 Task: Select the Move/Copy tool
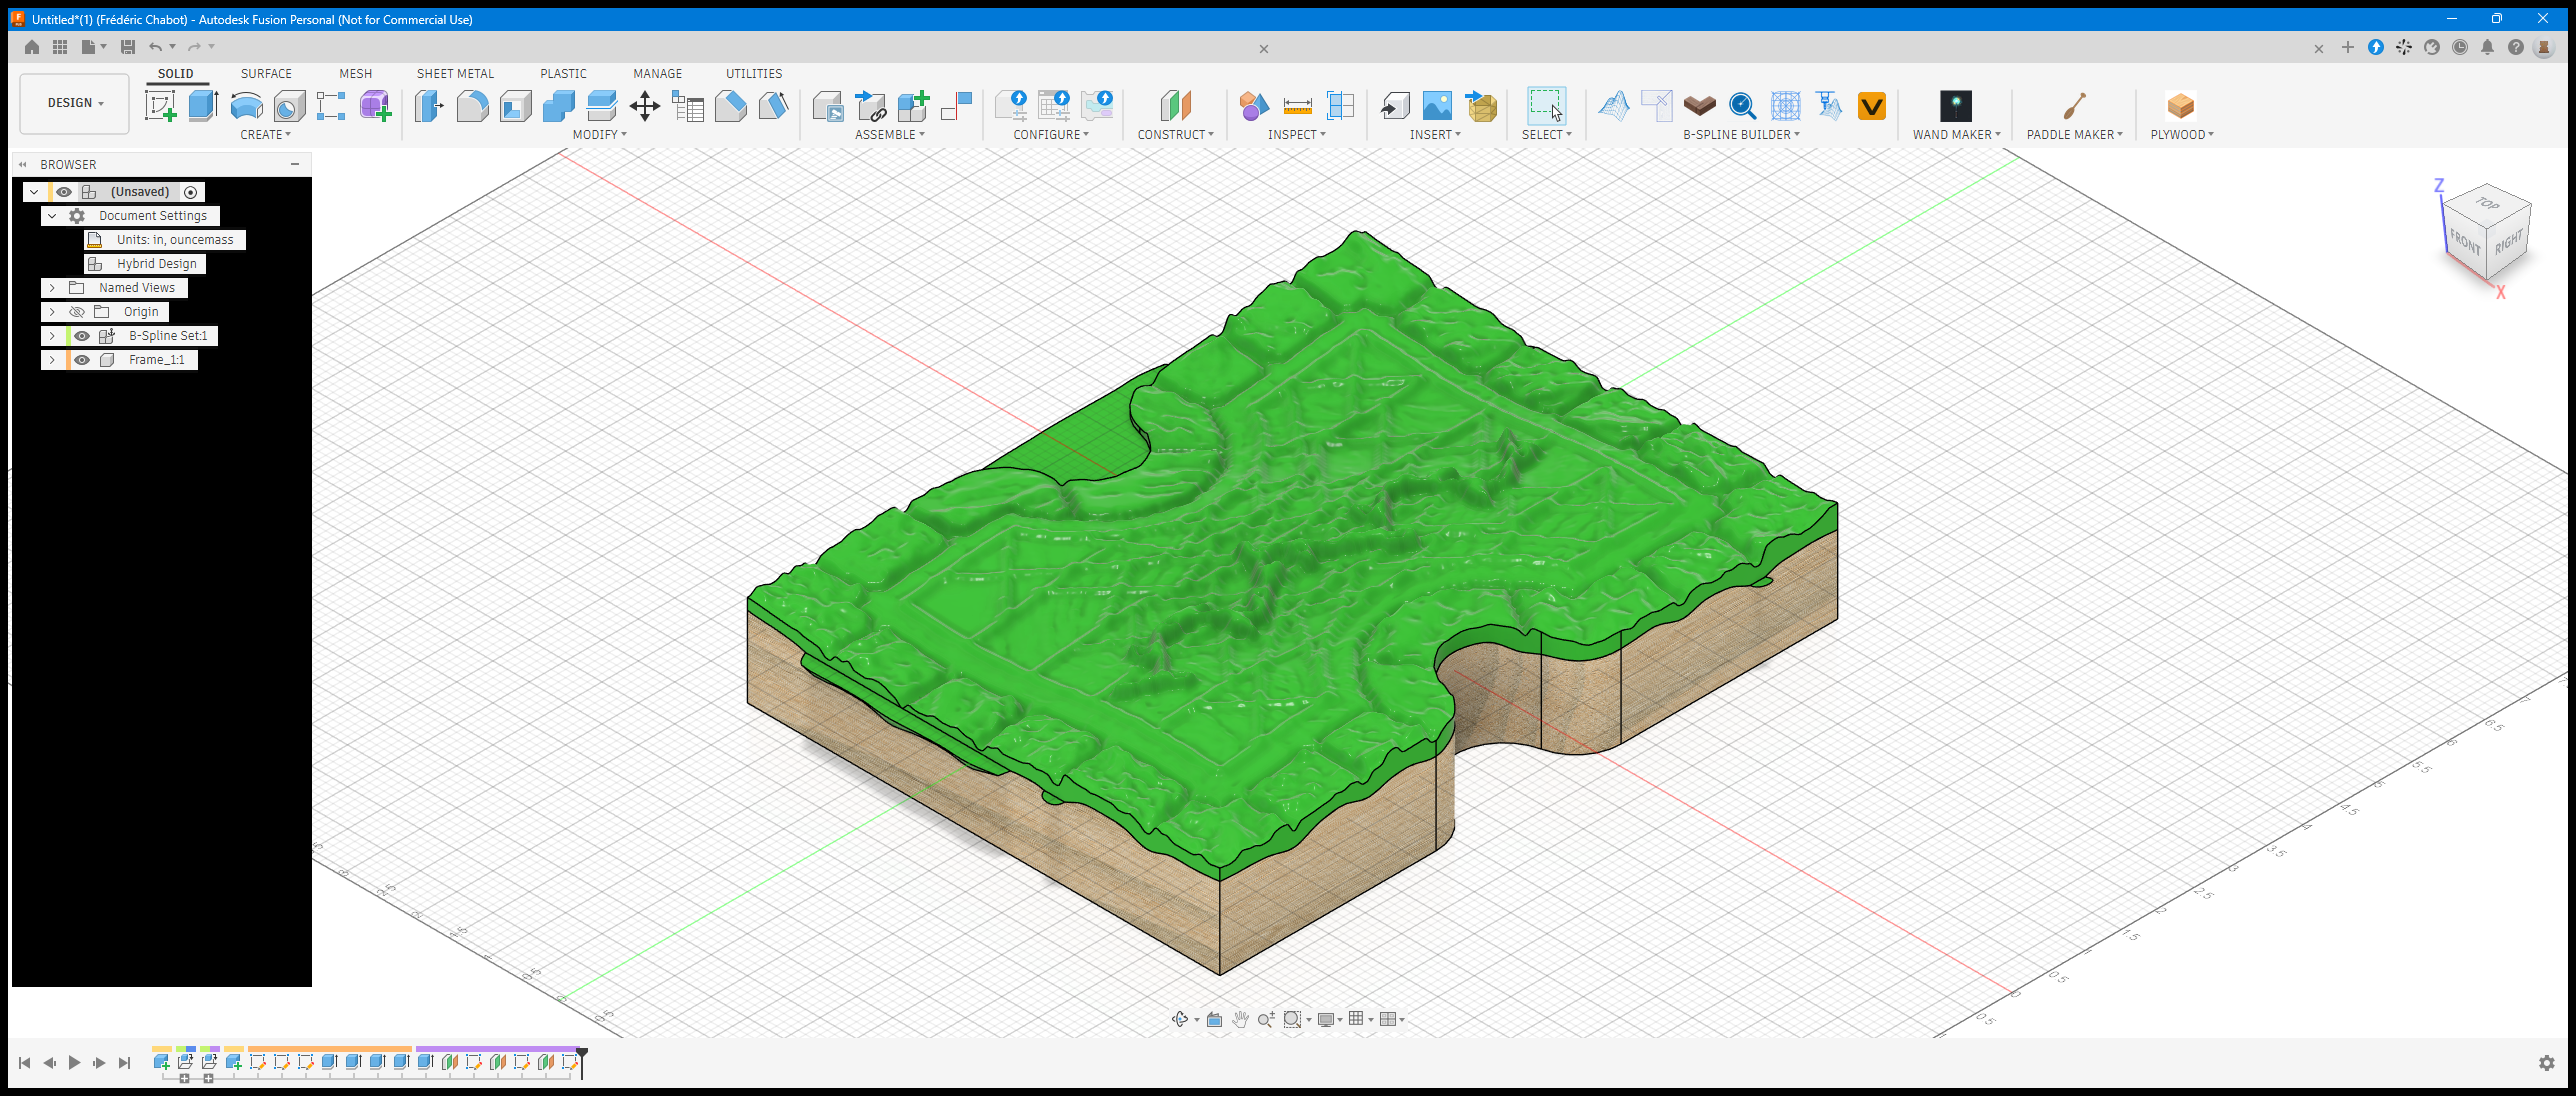coord(644,106)
